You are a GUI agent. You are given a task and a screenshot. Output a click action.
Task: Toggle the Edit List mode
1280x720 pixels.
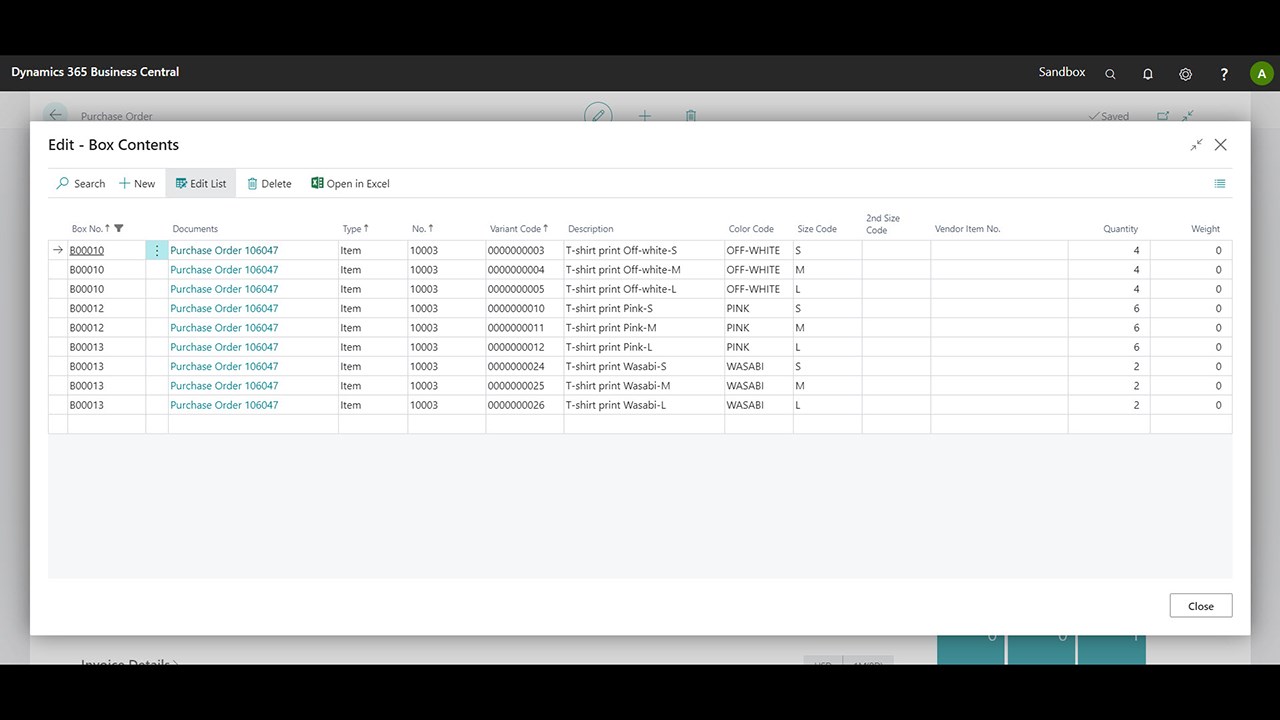(201, 184)
